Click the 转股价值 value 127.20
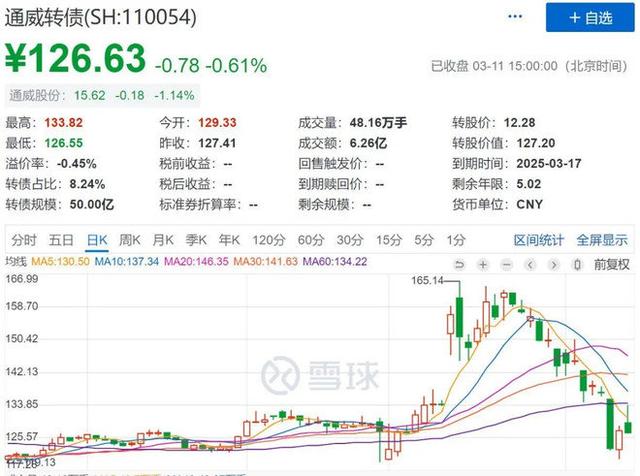Screen dimensions: 640x476 click(x=536, y=143)
